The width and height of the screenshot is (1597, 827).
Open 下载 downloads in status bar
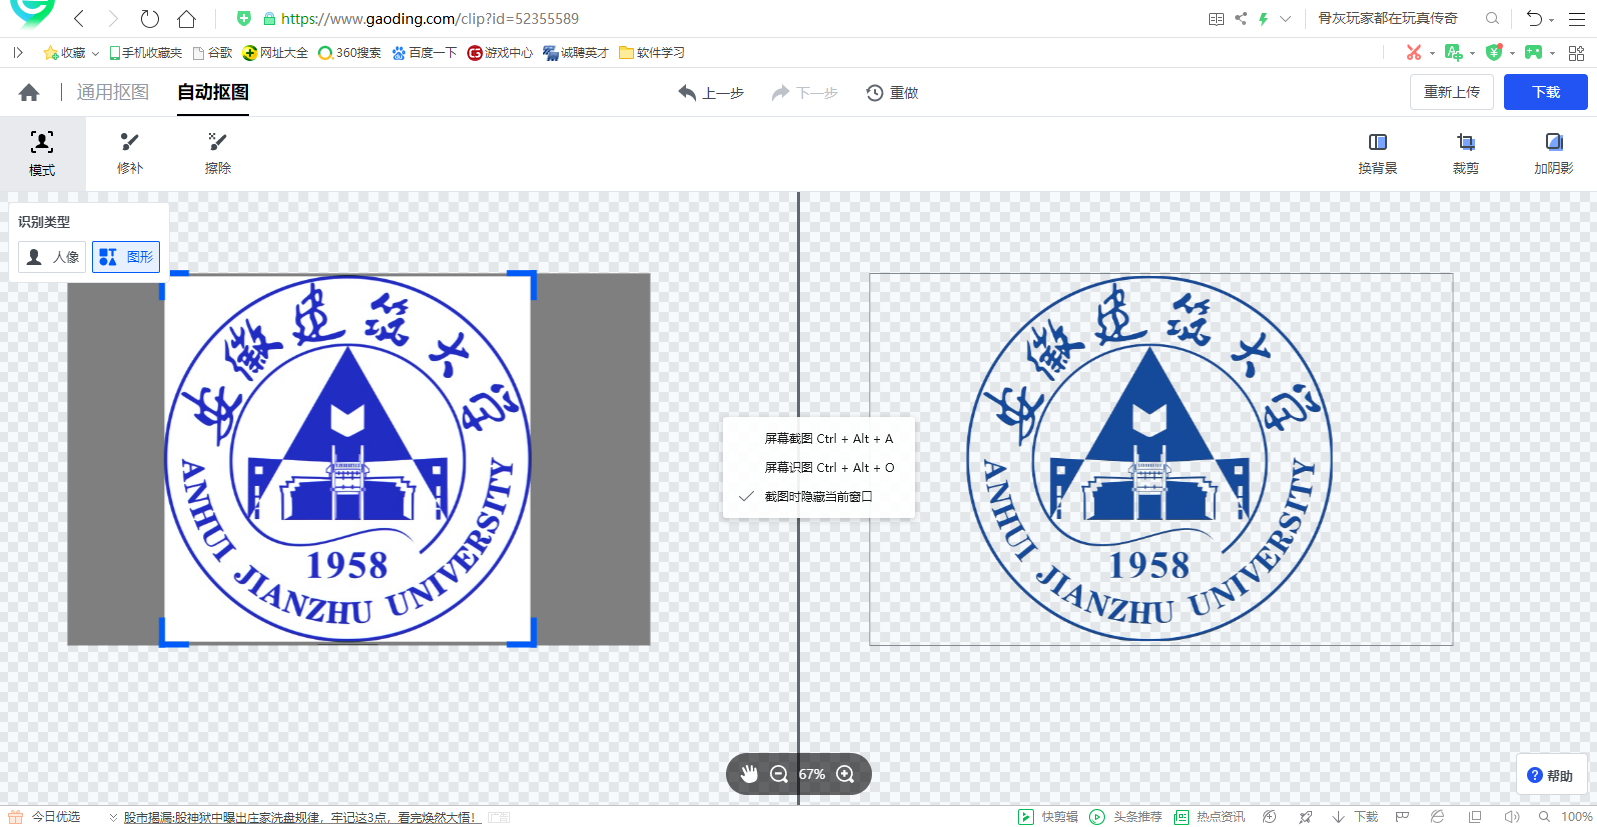pyautogui.click(x=1355, y=817)
